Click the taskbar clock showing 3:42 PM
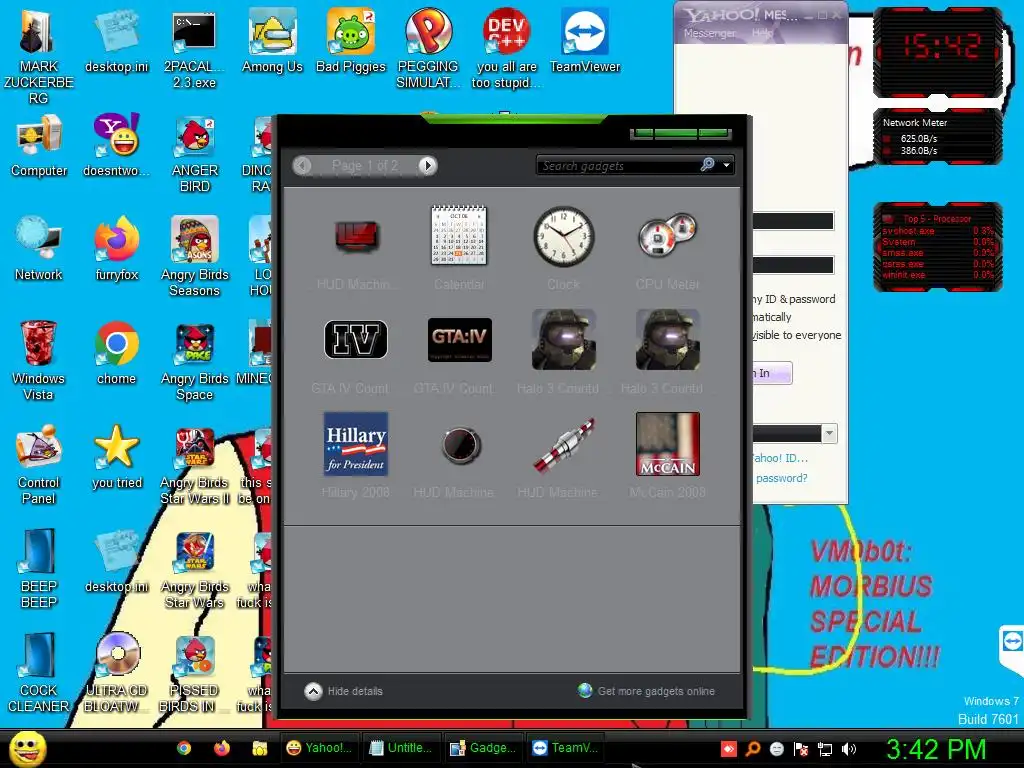The image size is (1024, 768). click(936, 749)
